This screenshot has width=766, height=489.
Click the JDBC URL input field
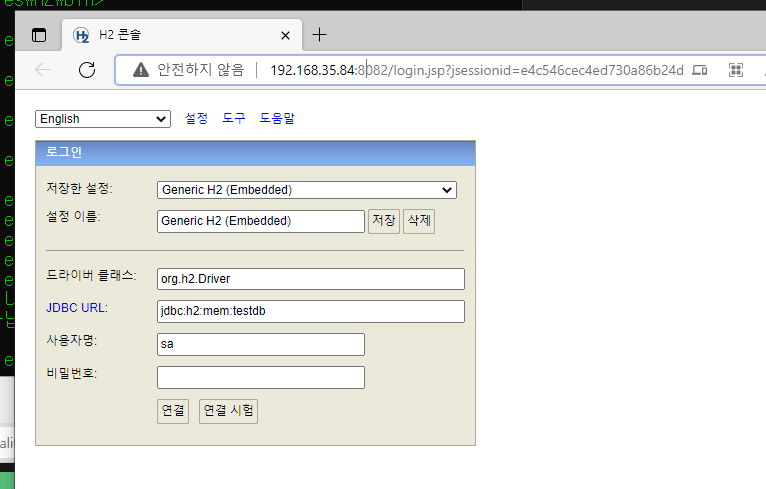pyautogui.click(x=311, y=311)
